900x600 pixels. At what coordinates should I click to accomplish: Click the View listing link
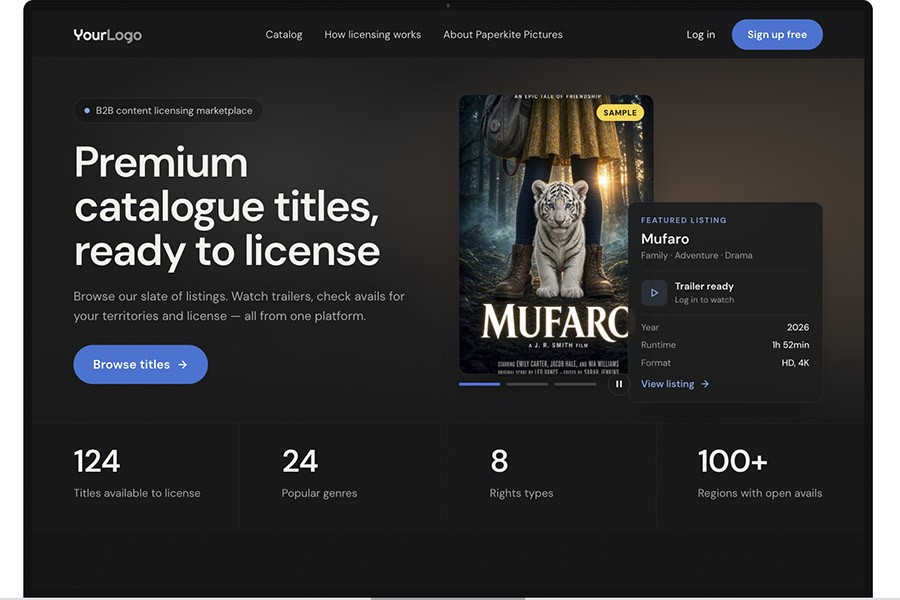(x=675, y=384)
